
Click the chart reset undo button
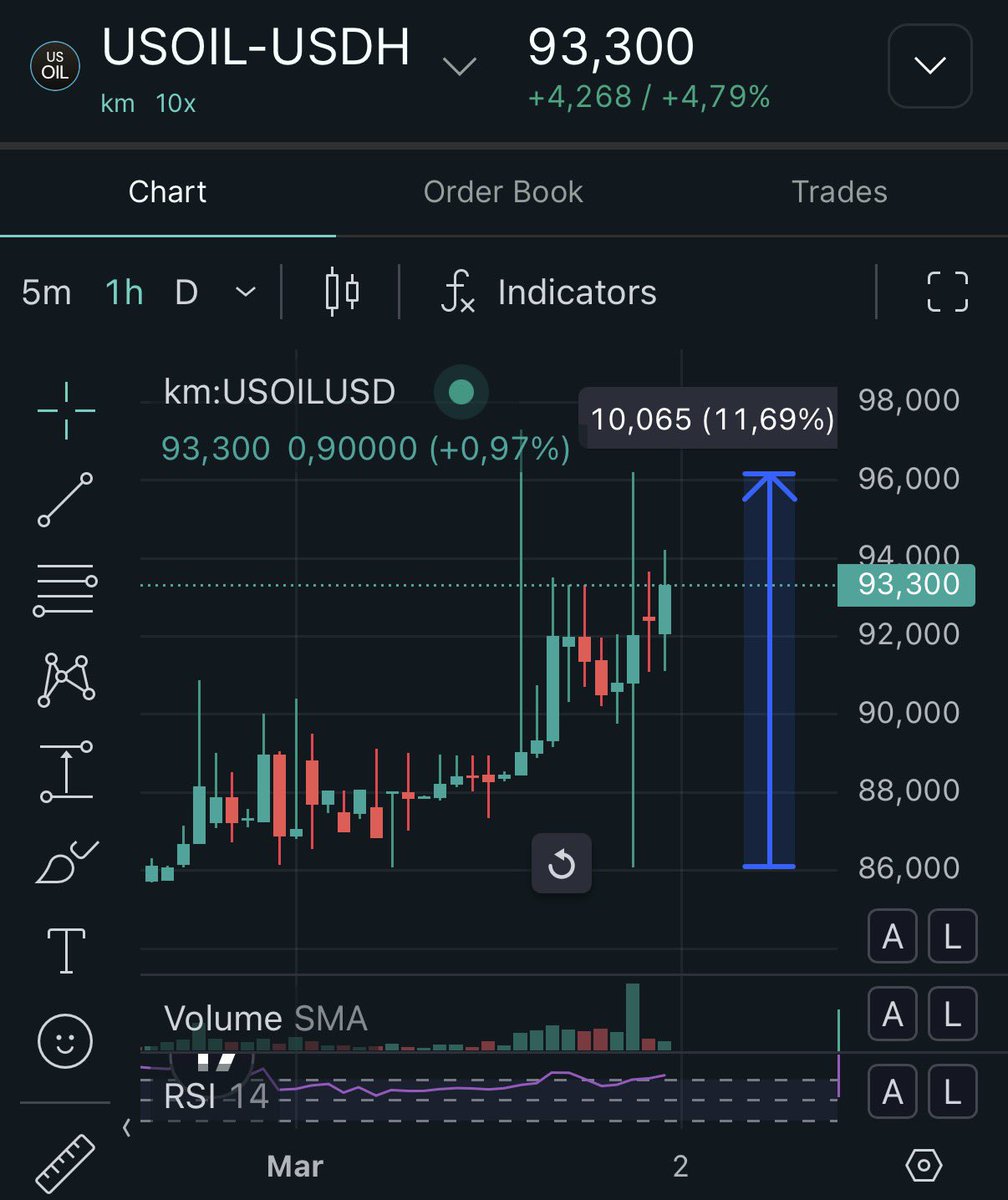561,863
